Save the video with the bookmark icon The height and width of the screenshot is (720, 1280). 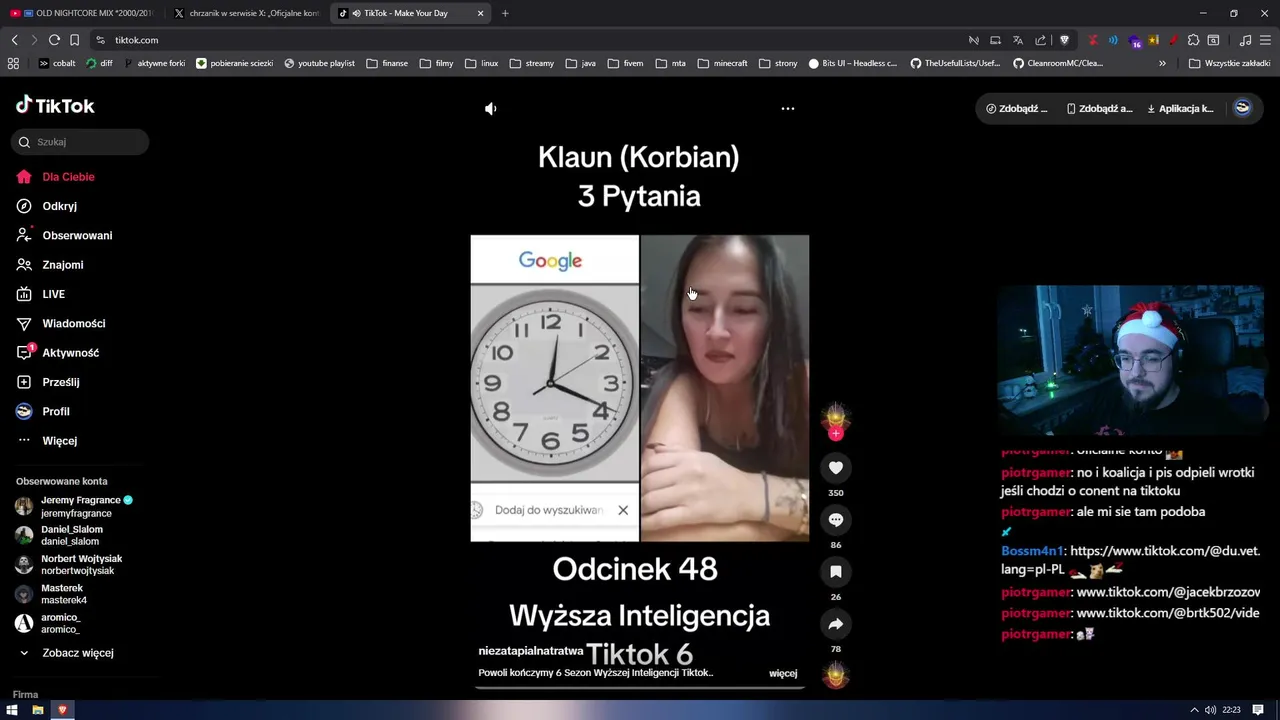coord(836,572)
